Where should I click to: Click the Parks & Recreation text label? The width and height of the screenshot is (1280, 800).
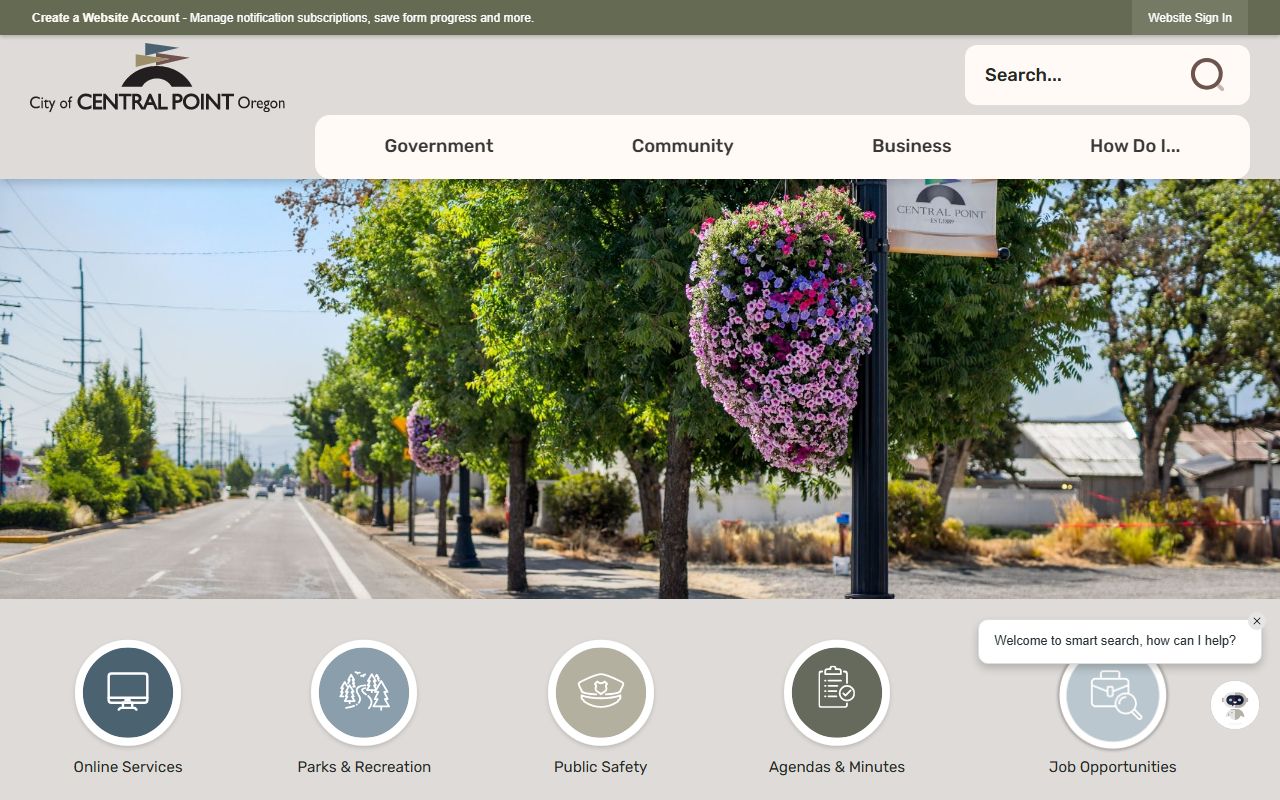pos(364,767)
